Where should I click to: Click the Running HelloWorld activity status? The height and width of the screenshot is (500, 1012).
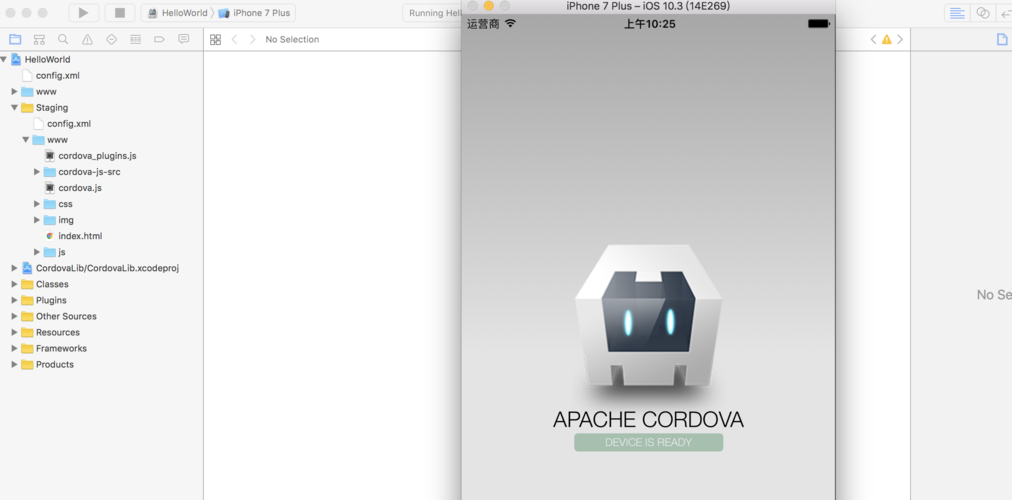pyautogui.click(x=434, y=13)
